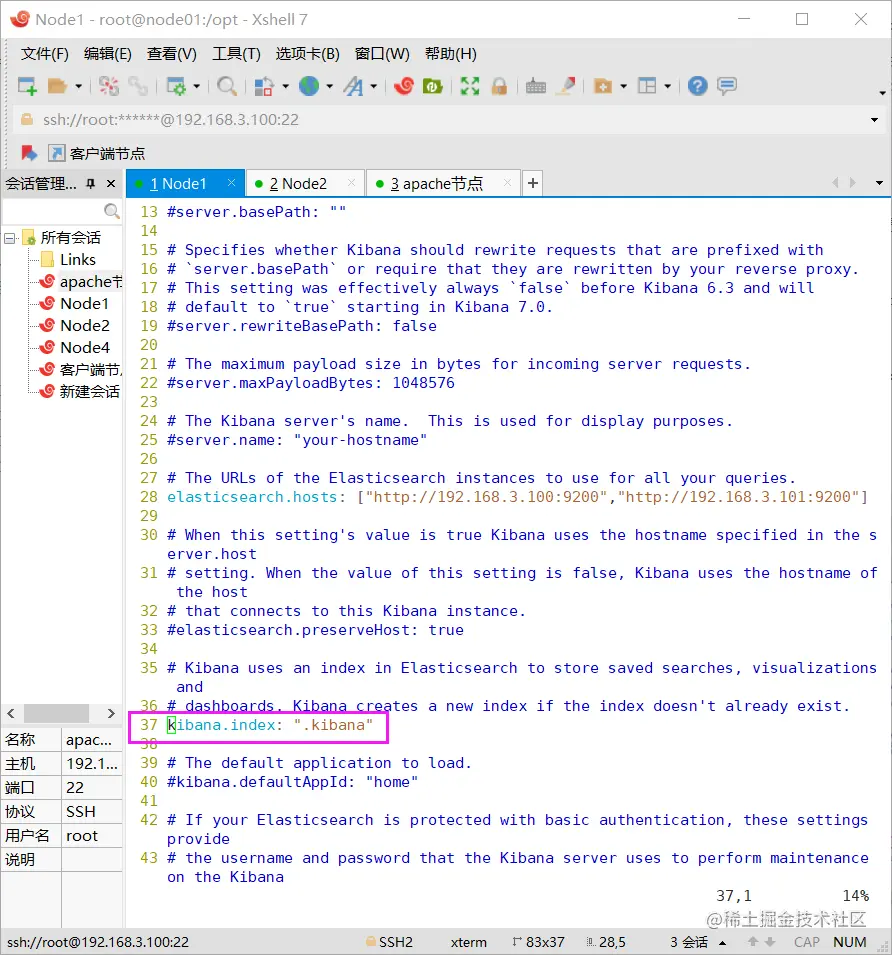Viewport: 892px width, 955px height.
Task: Click the Reconnect link icon
Action: 138,86
